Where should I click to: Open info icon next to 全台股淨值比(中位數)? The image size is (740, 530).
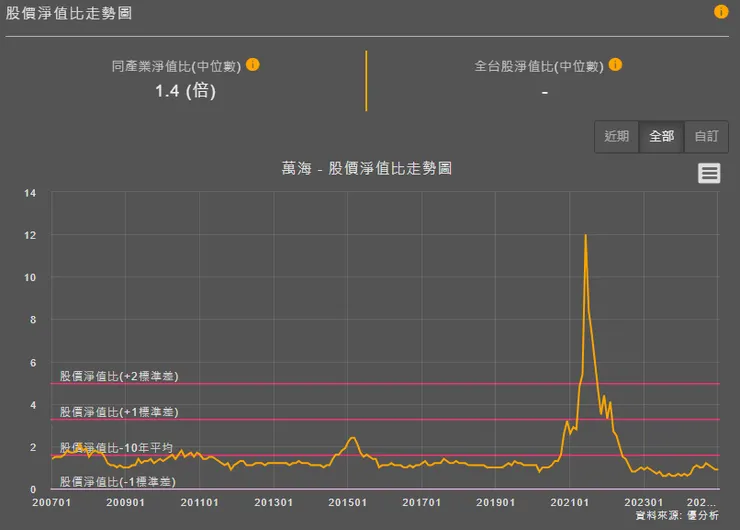615,65
